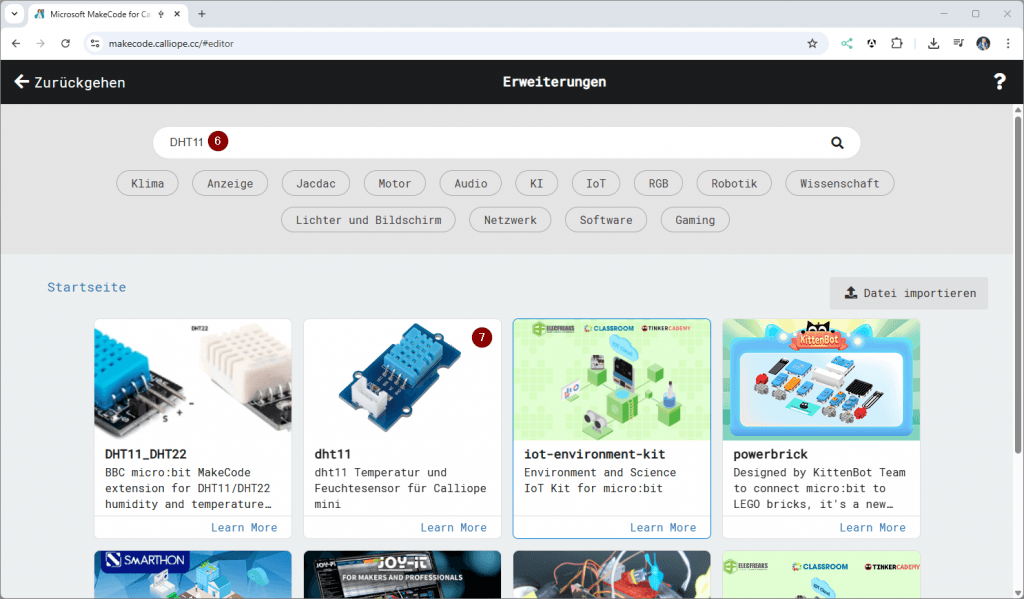Viewport: 1024px width, 599px height.
Task: Click the Extensions puzzle piece icon
Action: click(895, 43)
